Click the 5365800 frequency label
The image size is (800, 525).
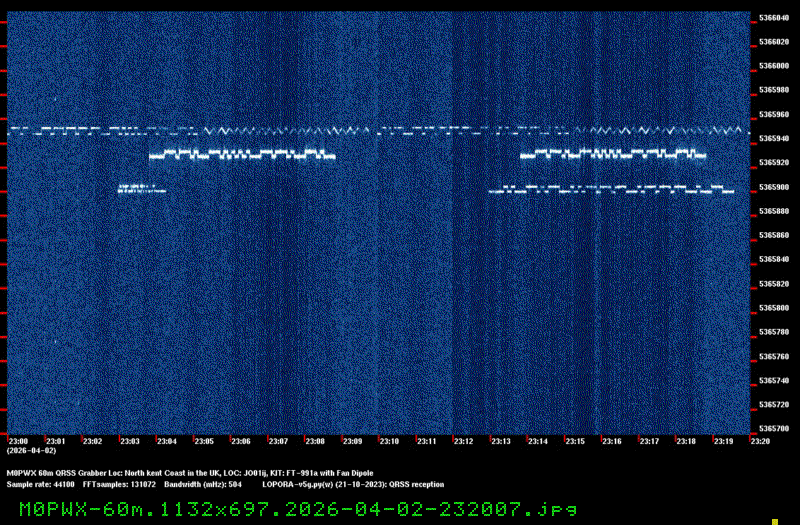coord(774,308)
